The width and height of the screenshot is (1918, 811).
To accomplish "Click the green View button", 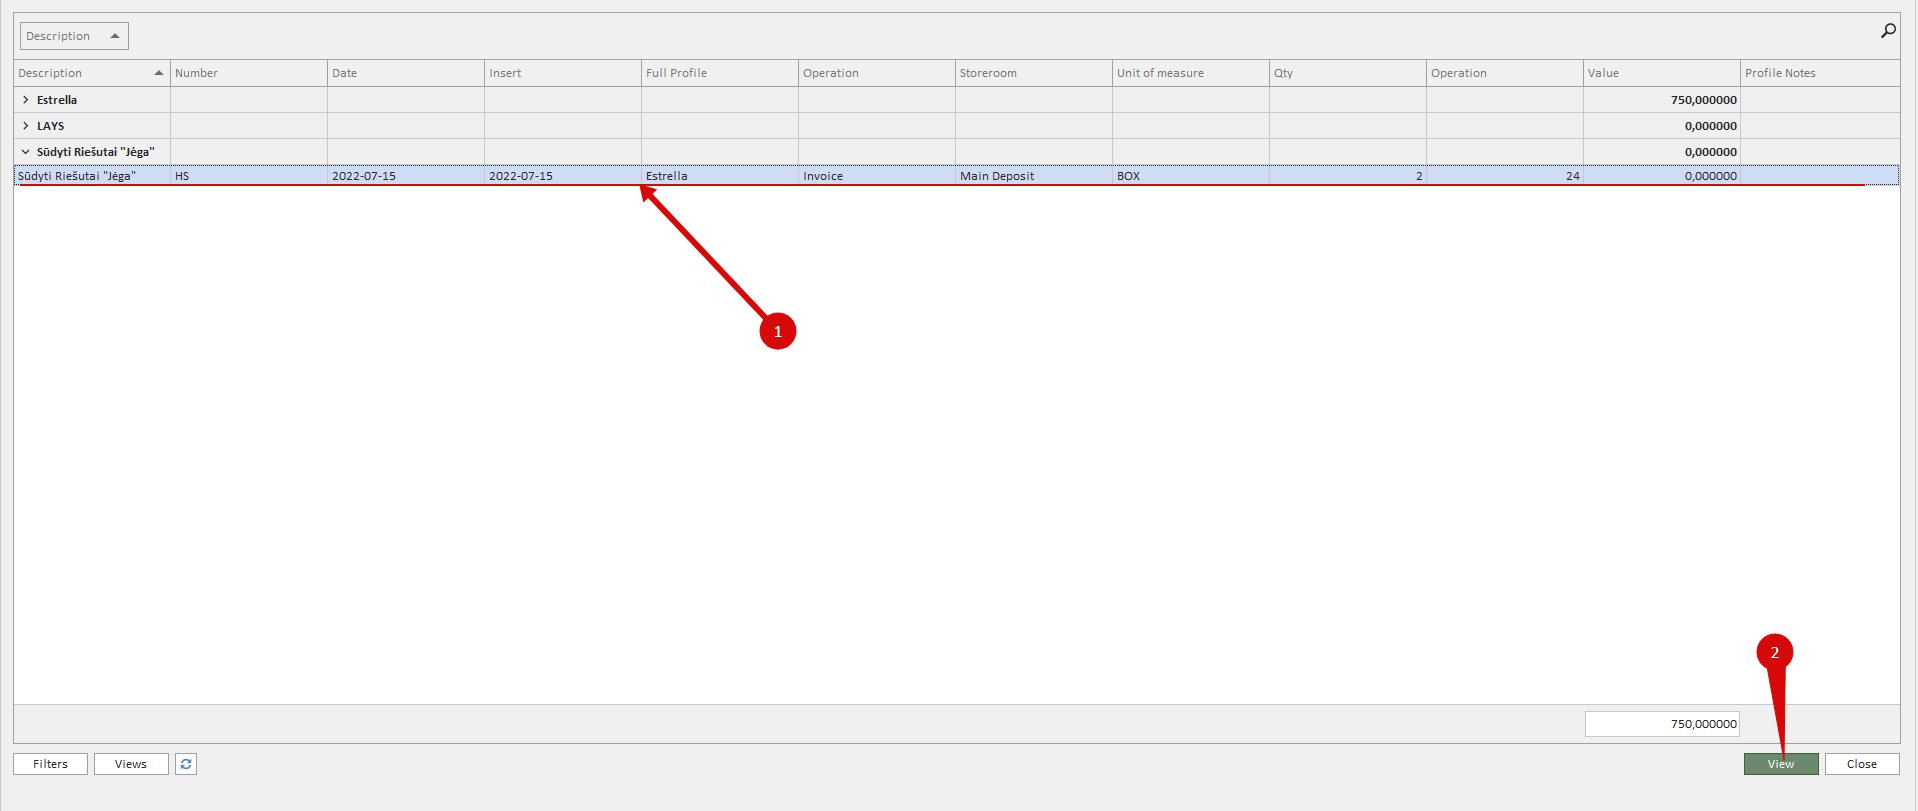I will pyautogui.click(x=1781, y=764).
